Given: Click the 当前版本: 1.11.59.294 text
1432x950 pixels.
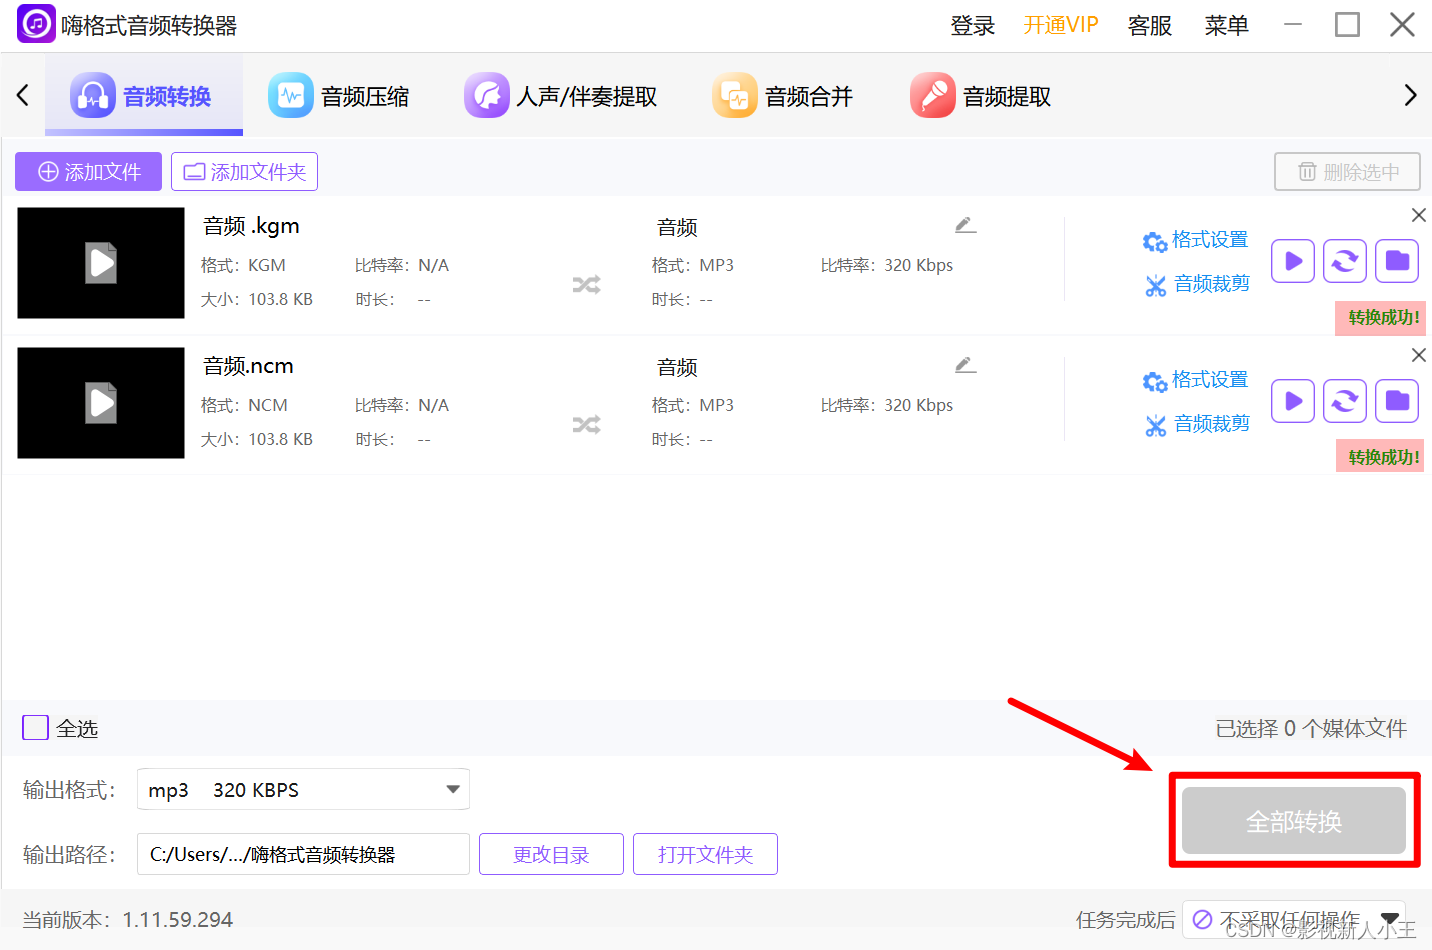Looking at the screenshot, I should tap(128, 920).
